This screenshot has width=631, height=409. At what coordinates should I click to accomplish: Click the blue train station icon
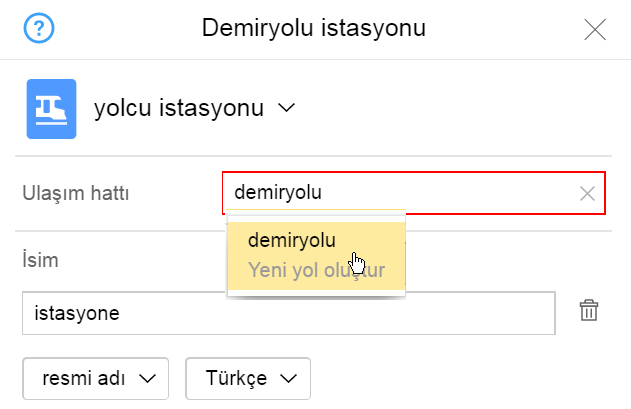tap(51, 107)
